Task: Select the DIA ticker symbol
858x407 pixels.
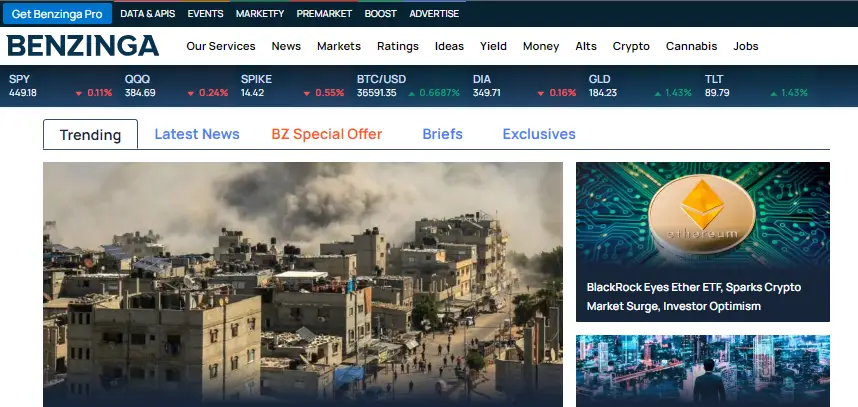Action: tap(482, 79)
